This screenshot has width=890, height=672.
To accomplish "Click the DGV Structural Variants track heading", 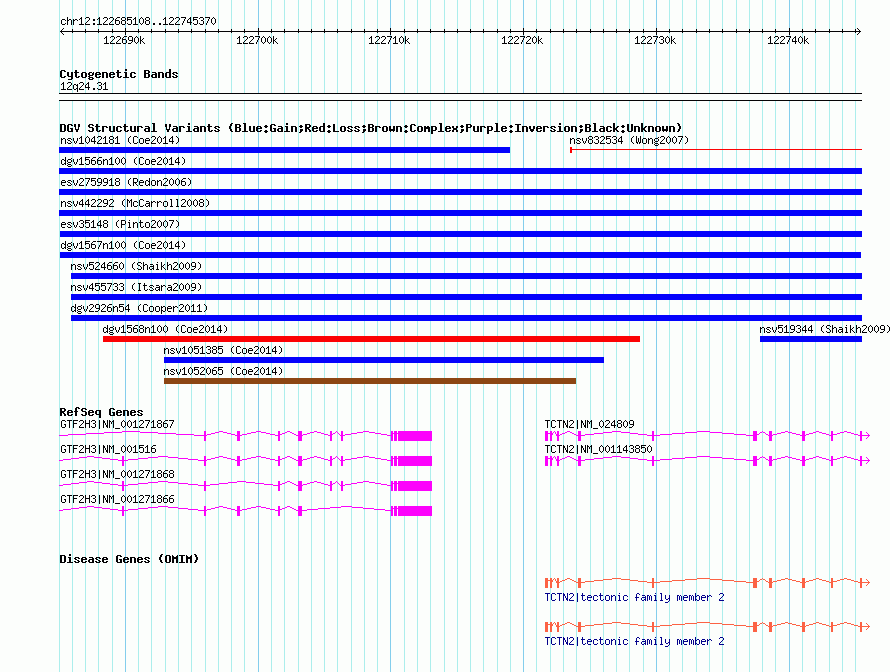I will point(371,128).
